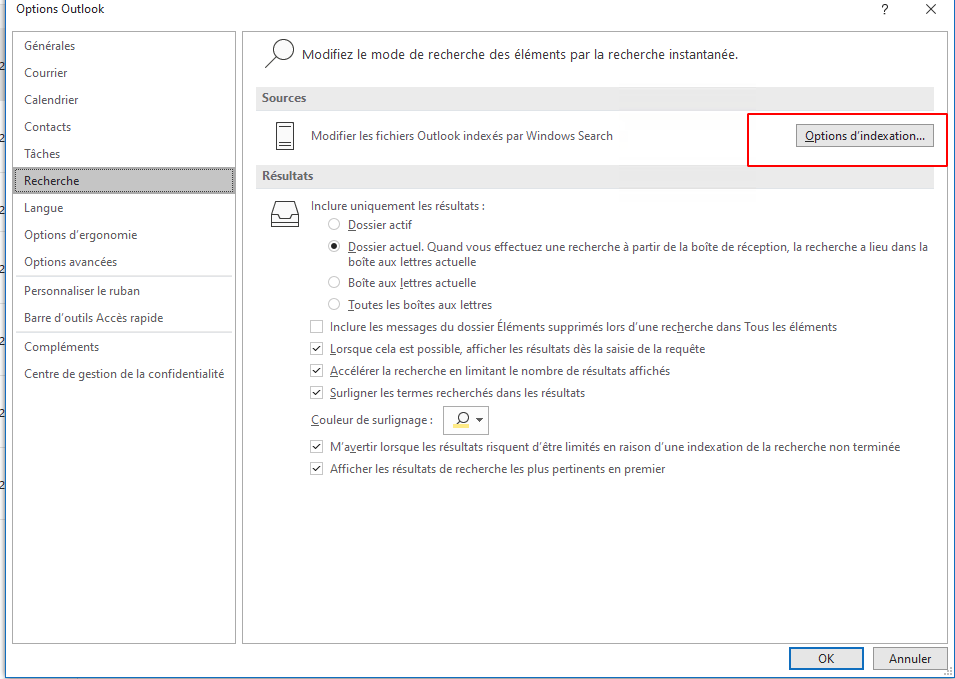Choose Boîte aux lettres actuelle option
The height and width of the screenshot is (679, 955).
[x=334, y=283]
